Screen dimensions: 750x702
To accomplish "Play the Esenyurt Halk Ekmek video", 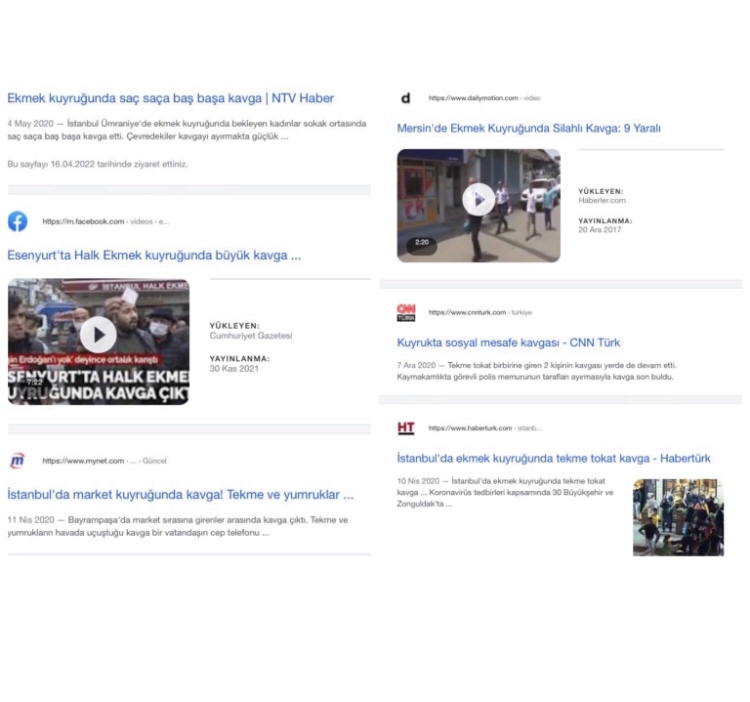I will pyautogui.click(x=98, y=334).
